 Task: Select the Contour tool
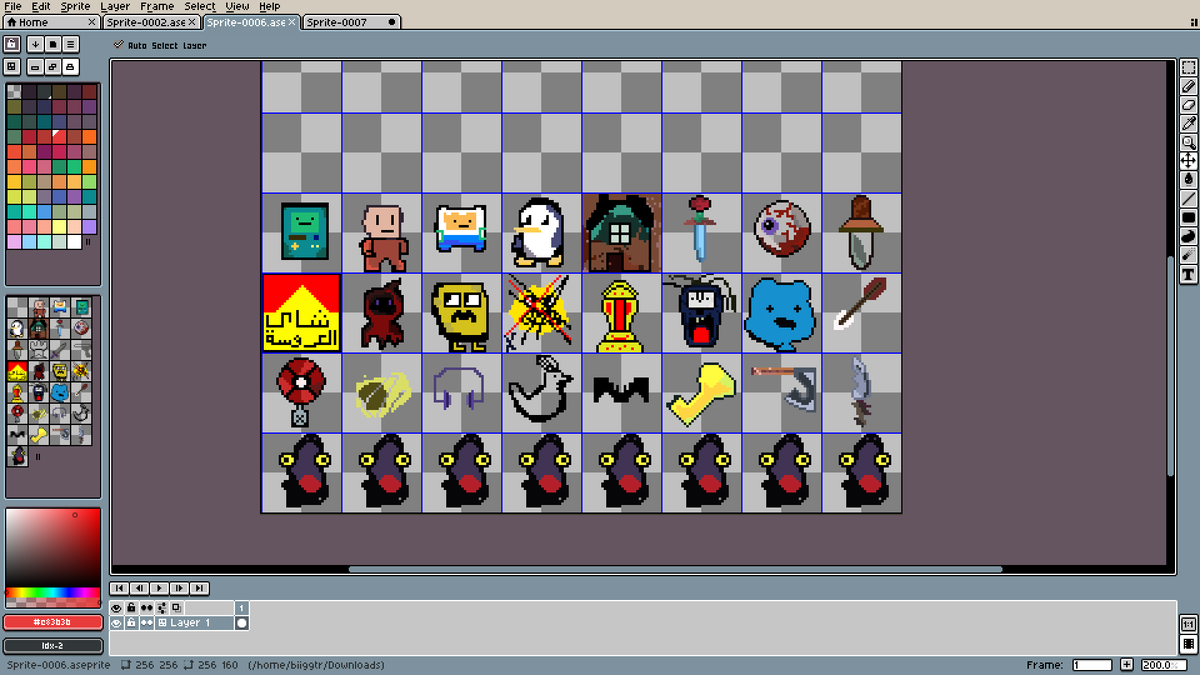click(x=1189, y=236)
